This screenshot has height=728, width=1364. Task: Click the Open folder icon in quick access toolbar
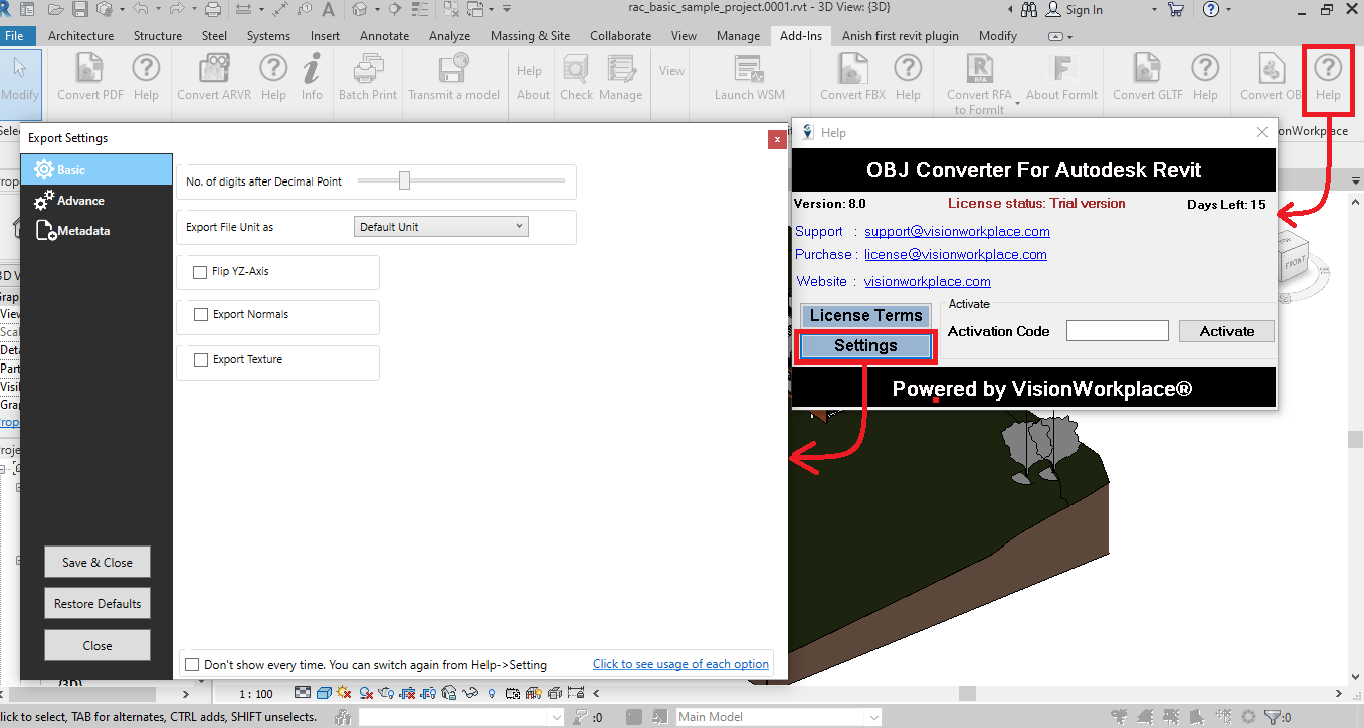58,10
